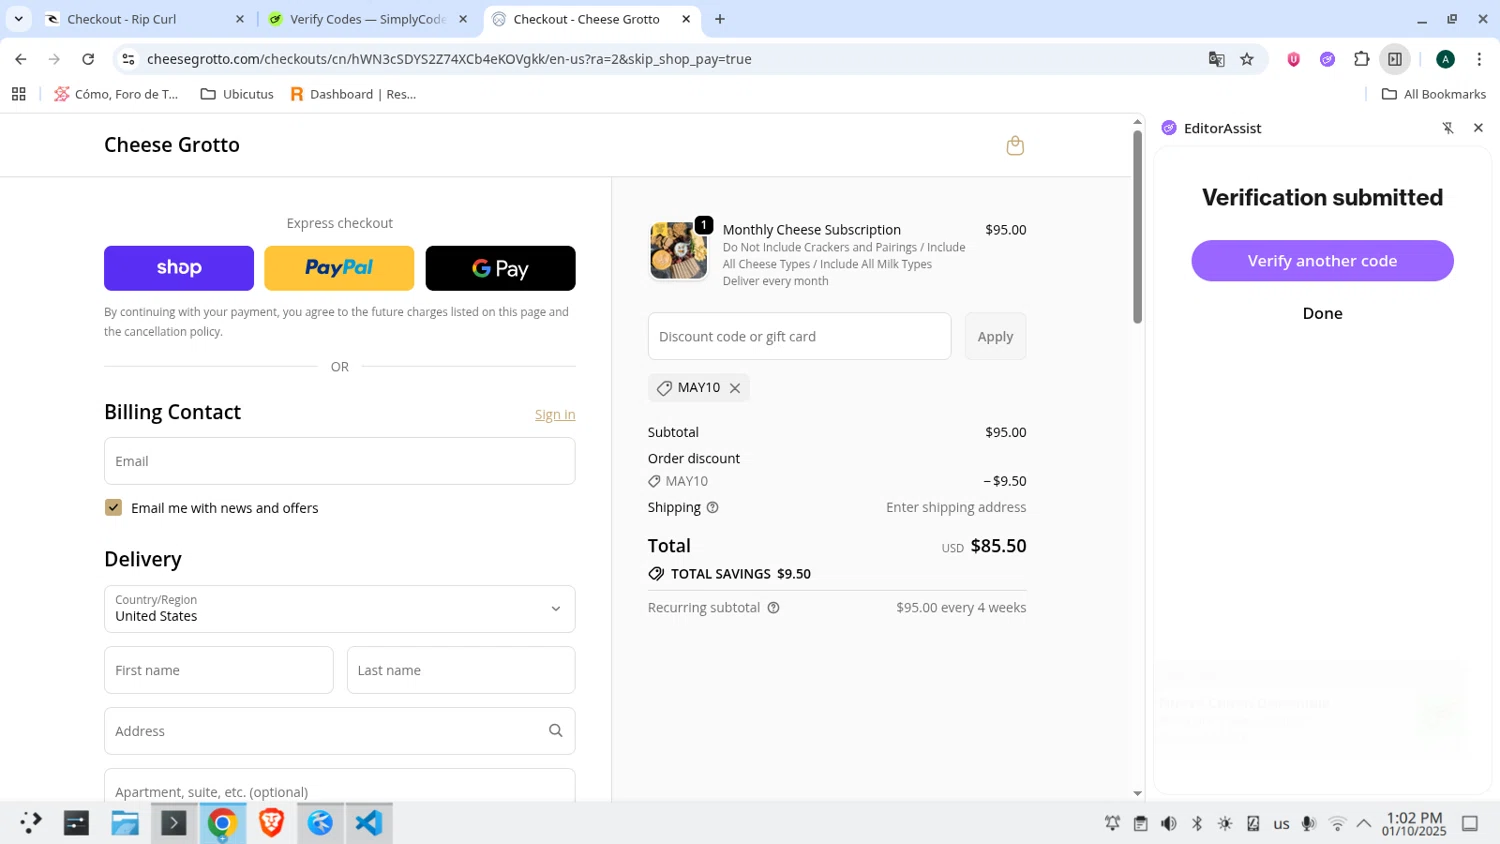Focus the Discount code or gift card field
Screen dimensions: 1500x844
(799, 336)
